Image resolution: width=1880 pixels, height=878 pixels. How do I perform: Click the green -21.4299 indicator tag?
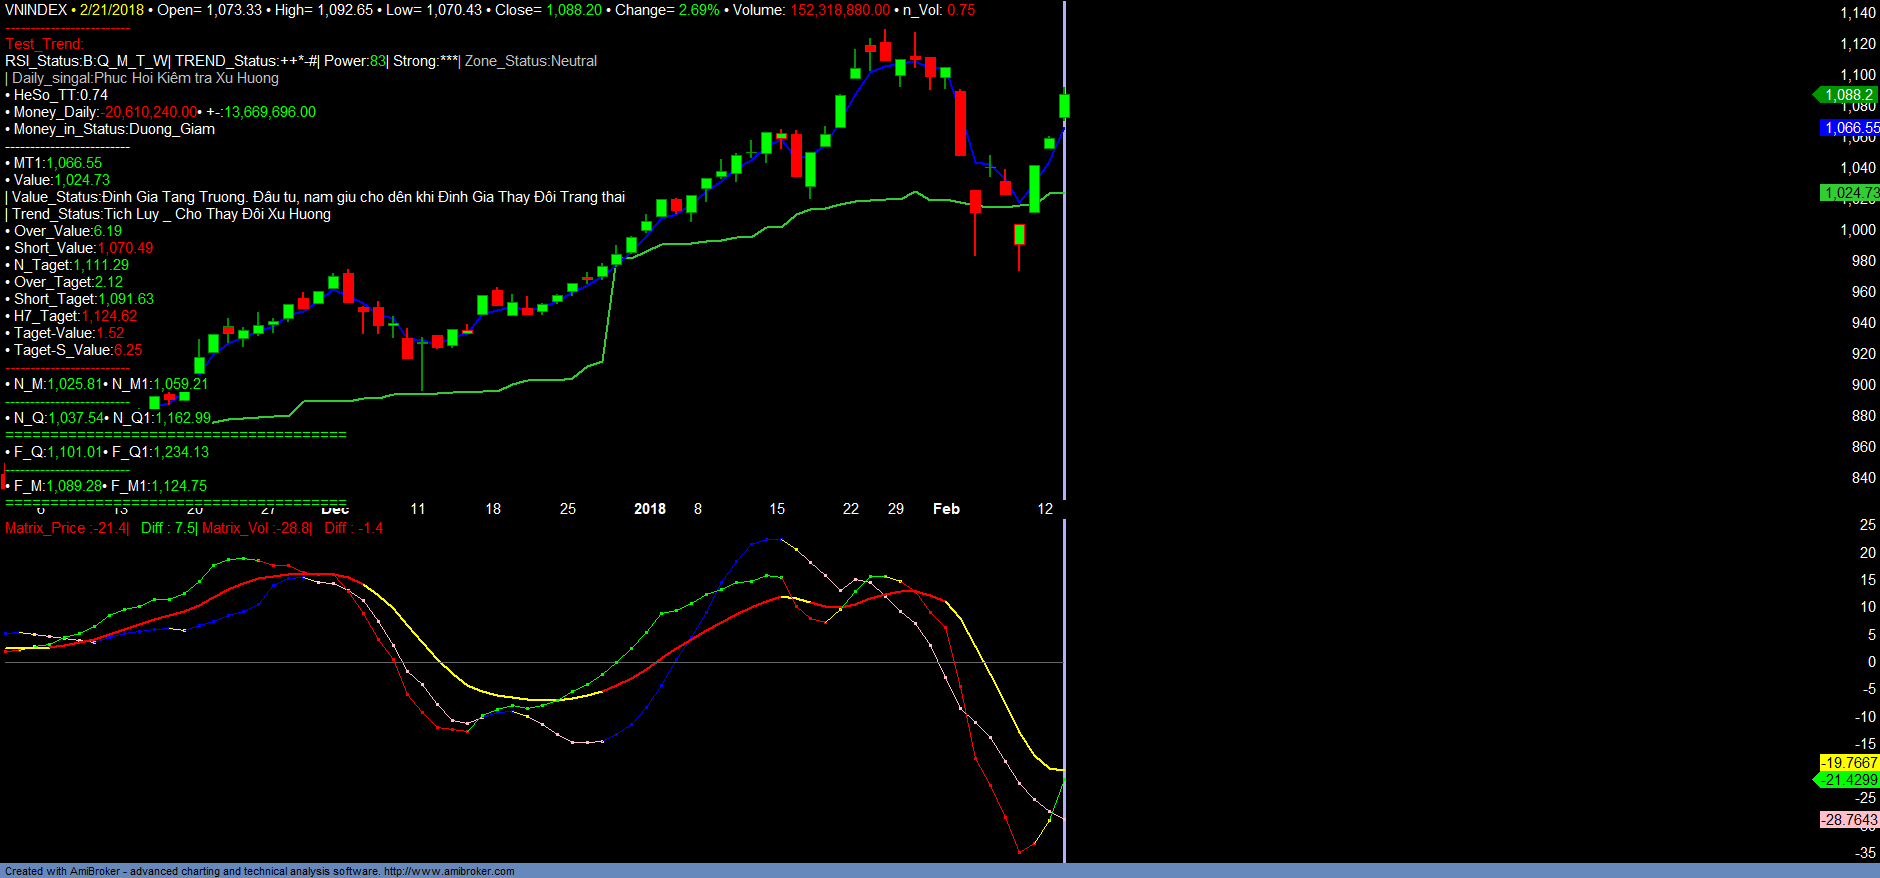coord(1849,780)
